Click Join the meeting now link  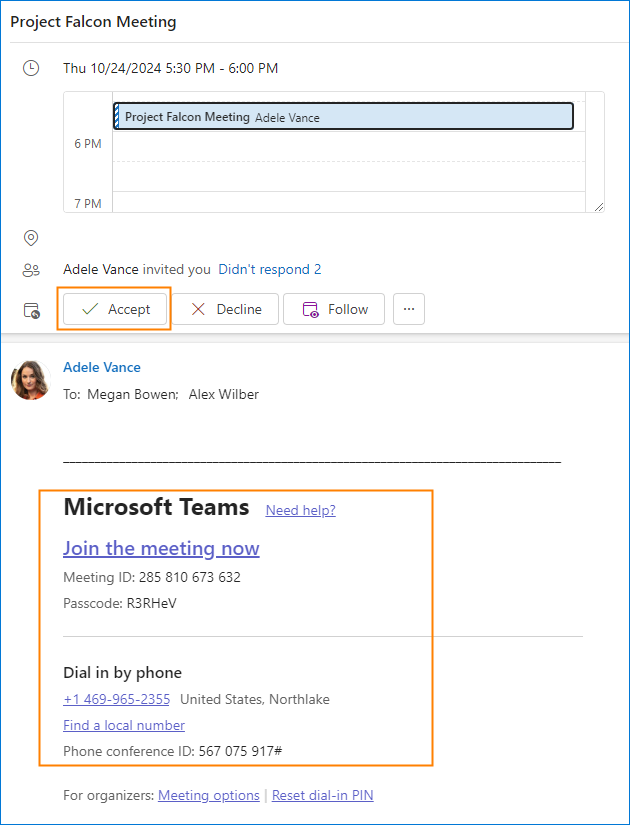tap(161, 548)
